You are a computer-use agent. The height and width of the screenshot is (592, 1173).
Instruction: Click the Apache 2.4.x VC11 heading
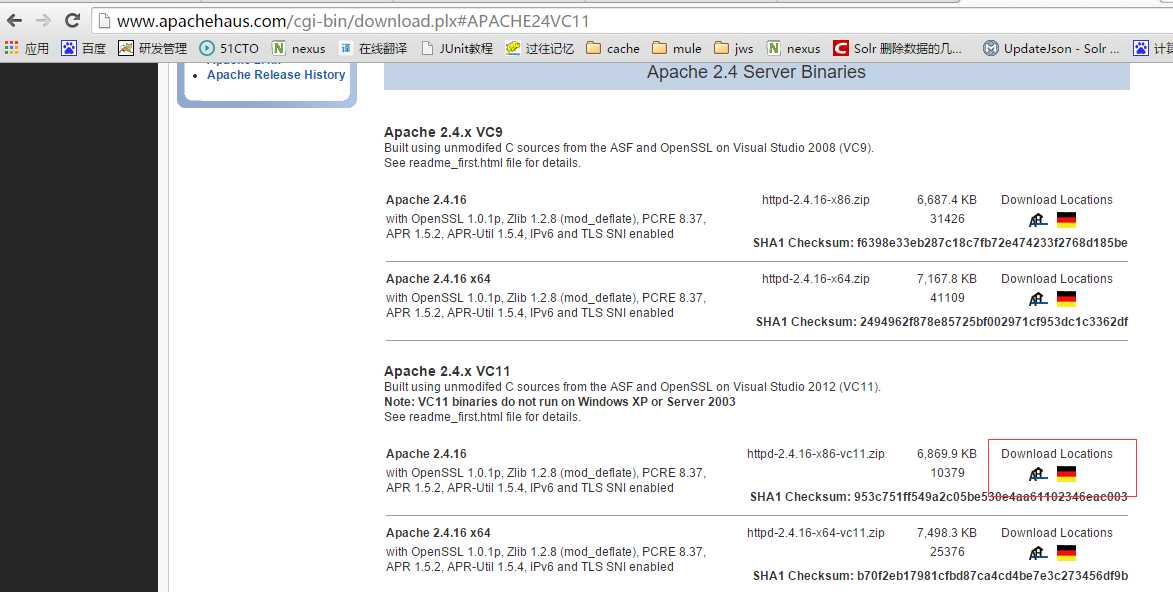[447, 371]
